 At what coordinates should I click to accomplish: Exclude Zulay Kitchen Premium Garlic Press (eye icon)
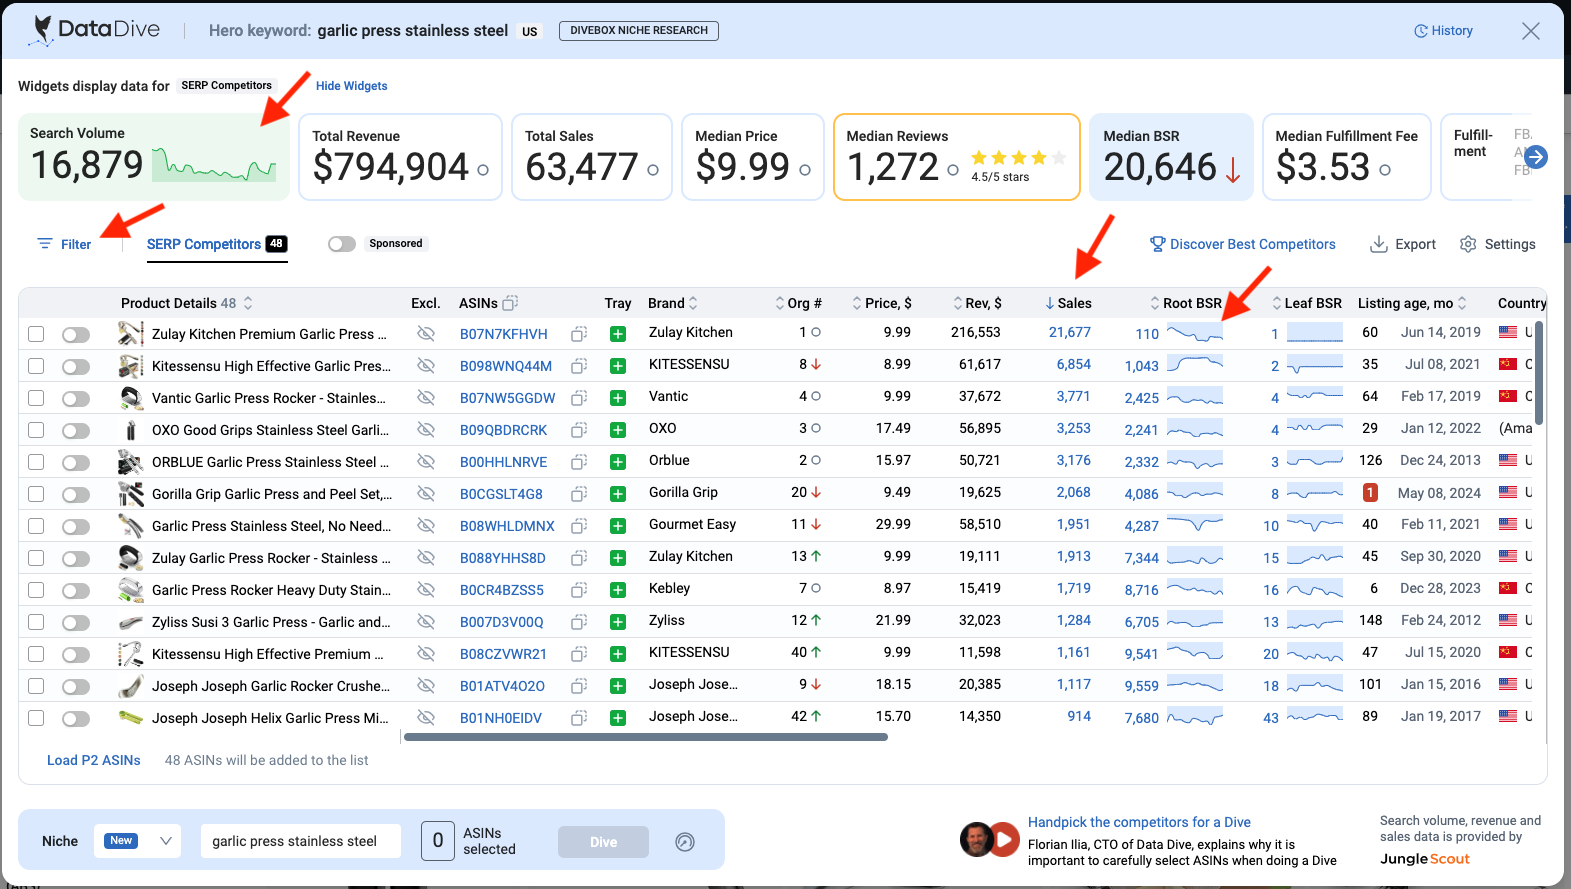pos(426,333)
